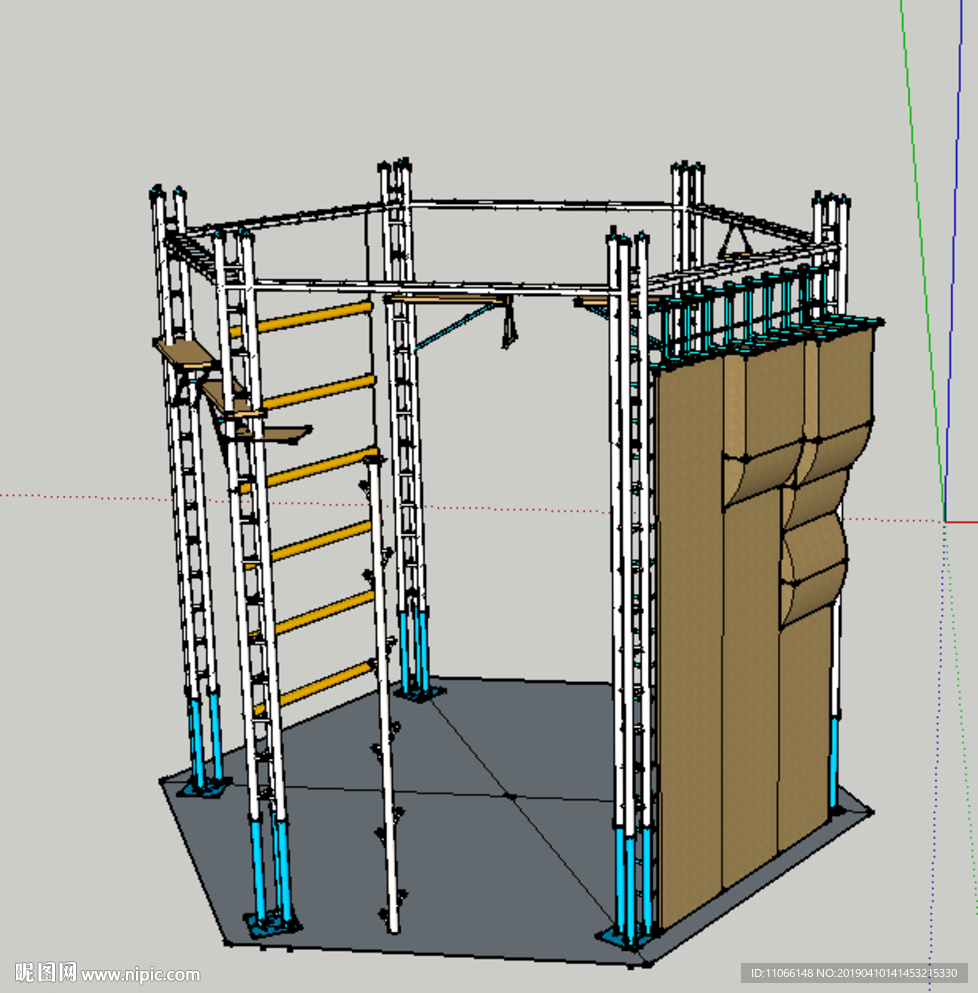Click the bottommost yellow ladder rung
978x993 pixels.
(x=314, y=687)
